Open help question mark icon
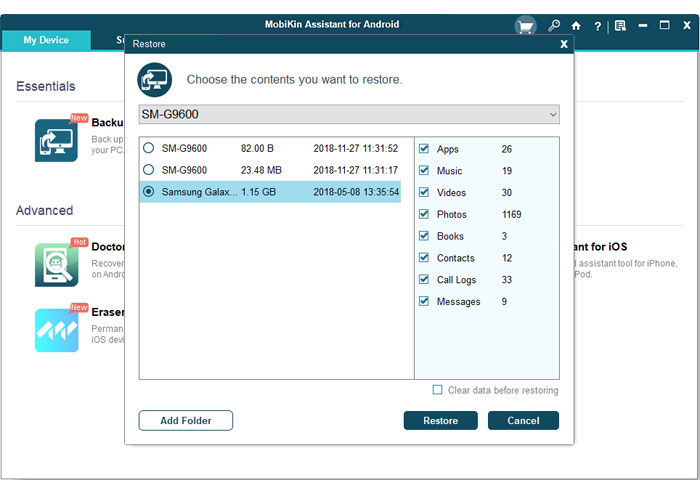 point(597,26)
